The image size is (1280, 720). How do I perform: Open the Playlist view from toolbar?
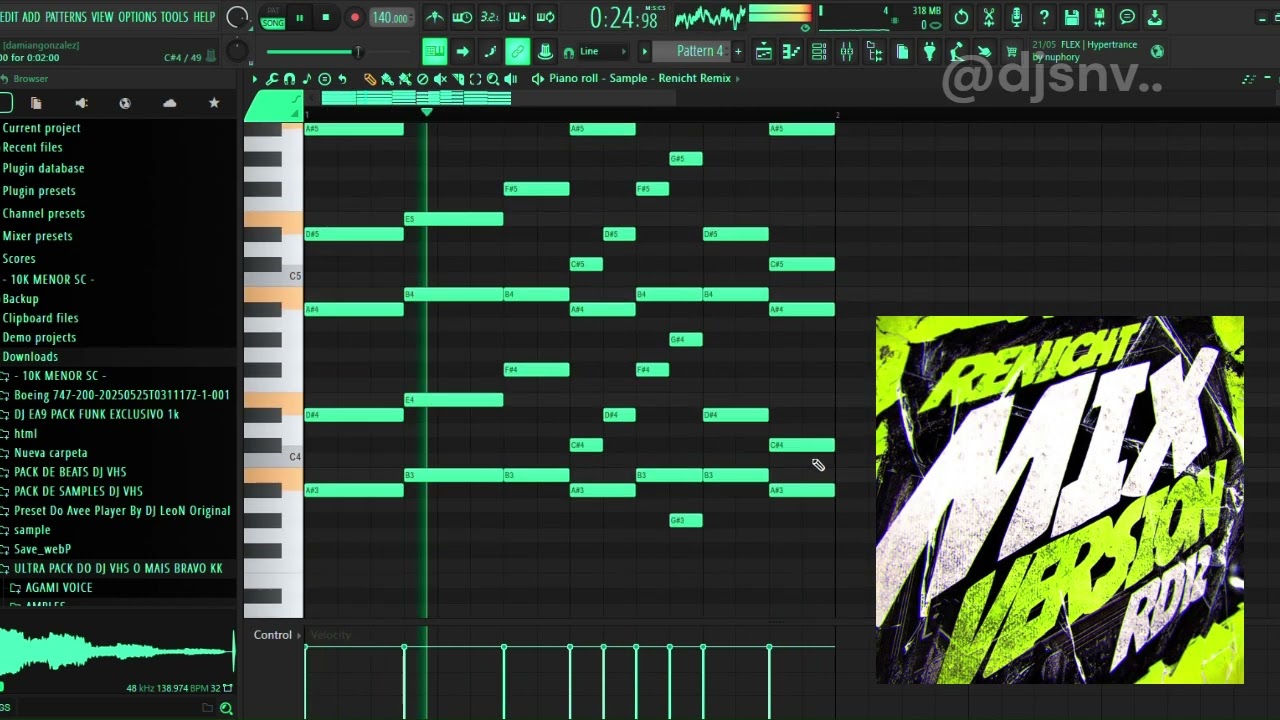(763, 52)
